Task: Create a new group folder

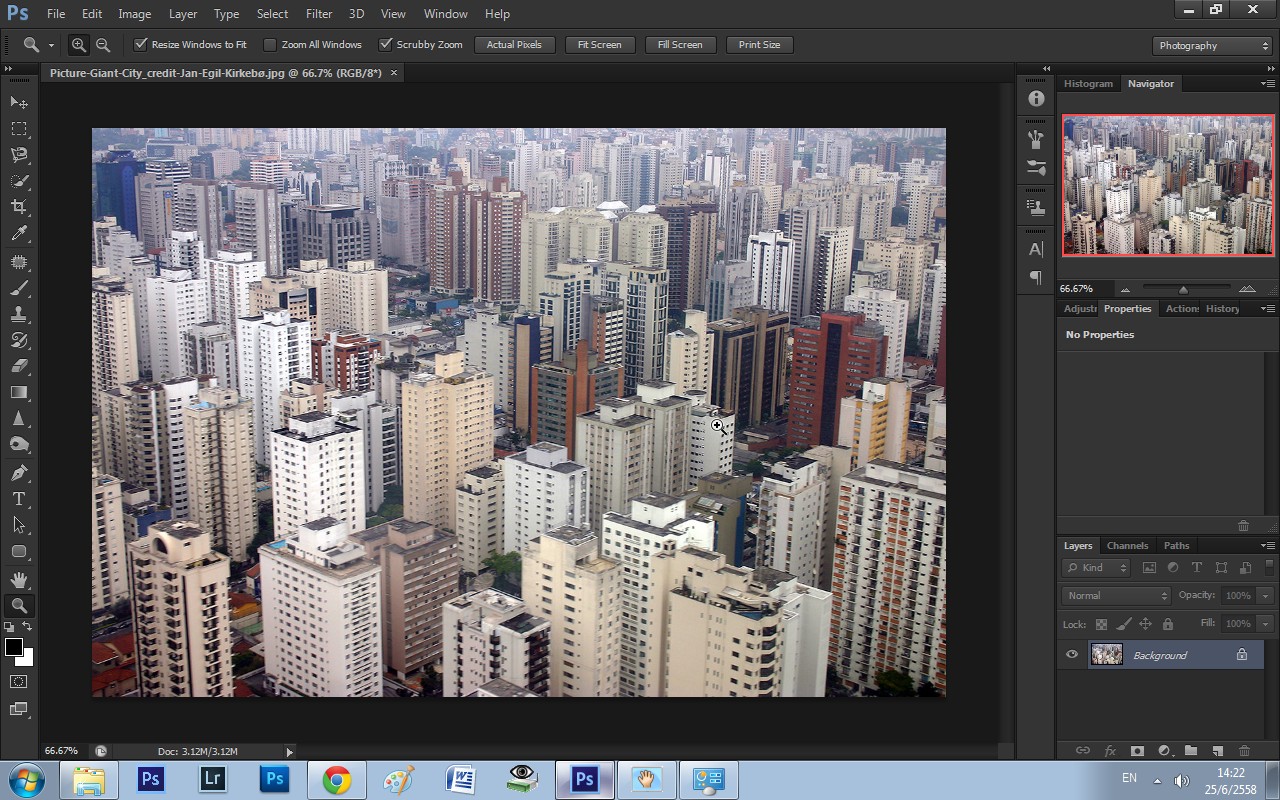Action: point(1191,750)
